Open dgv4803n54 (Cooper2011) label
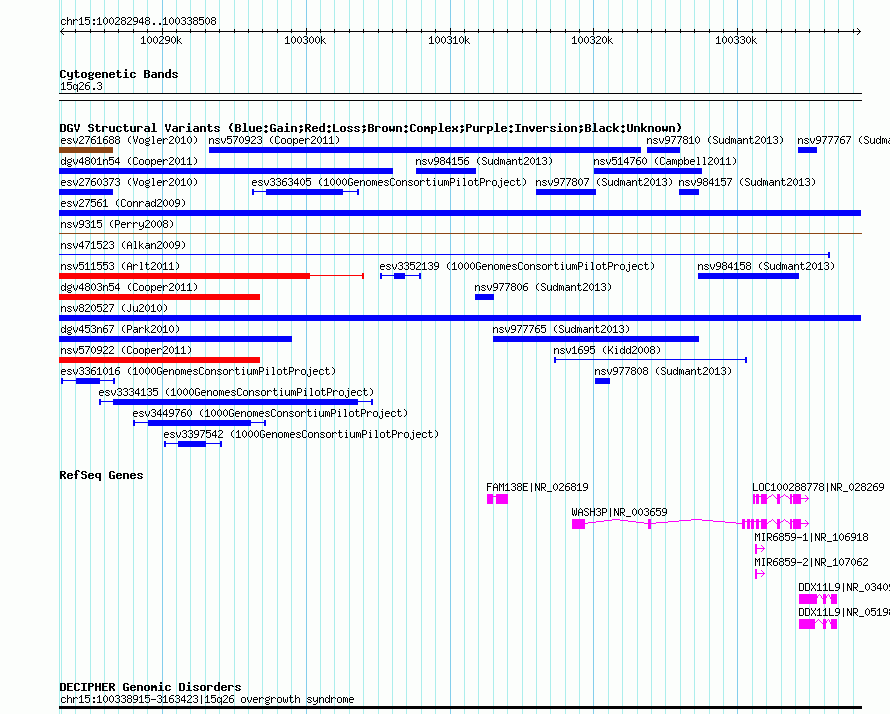The height and width of the screenshot is (714, 890). (x=129, y=287)
